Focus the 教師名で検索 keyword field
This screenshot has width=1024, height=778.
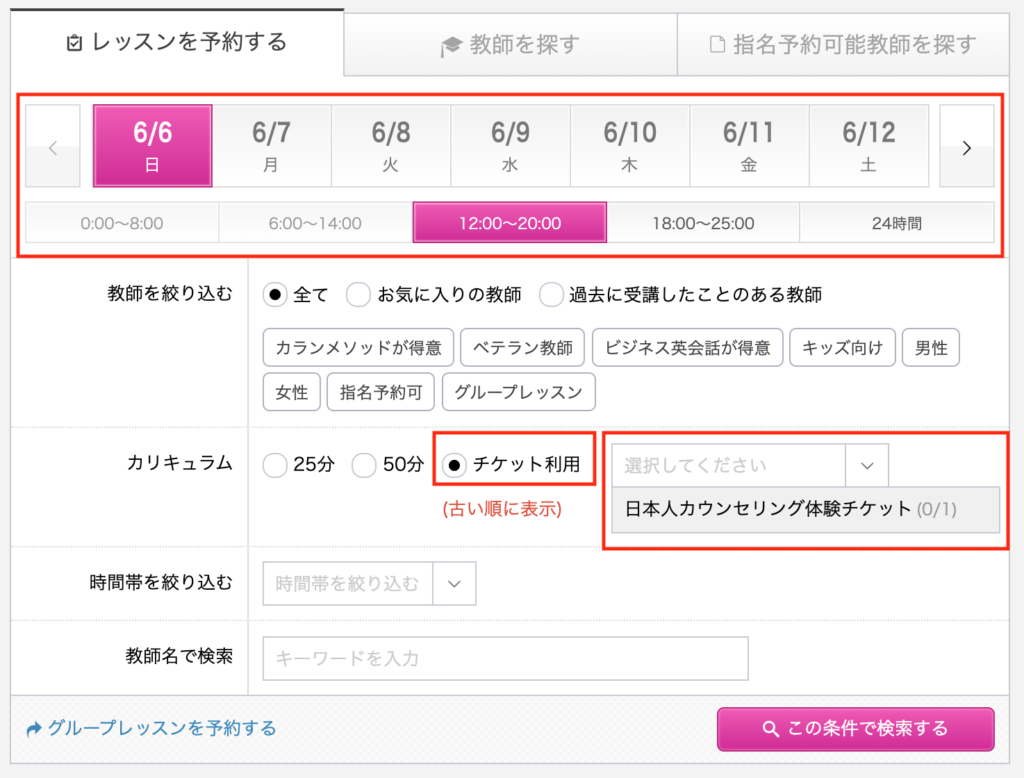505,658
